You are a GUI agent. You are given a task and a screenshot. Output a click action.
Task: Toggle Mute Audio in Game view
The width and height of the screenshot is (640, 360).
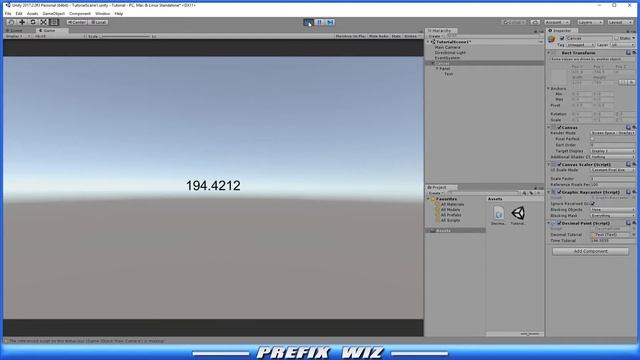coord(378,36)
